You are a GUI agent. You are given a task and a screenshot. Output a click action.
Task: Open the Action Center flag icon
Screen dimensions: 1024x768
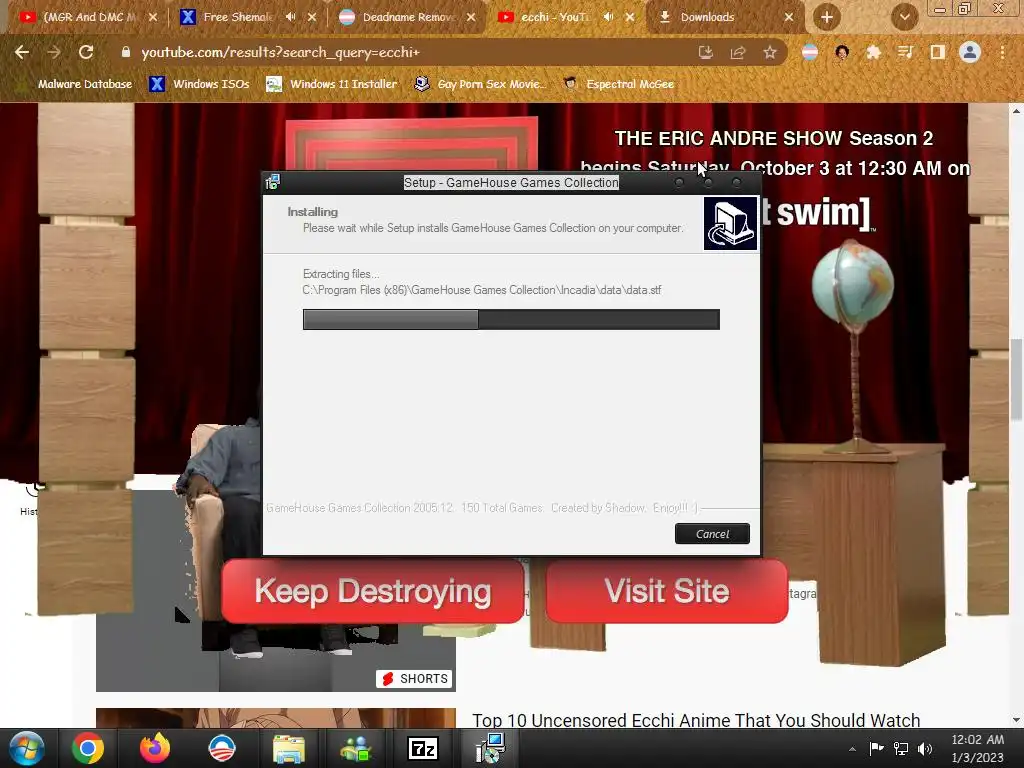(x=876, y=748)
